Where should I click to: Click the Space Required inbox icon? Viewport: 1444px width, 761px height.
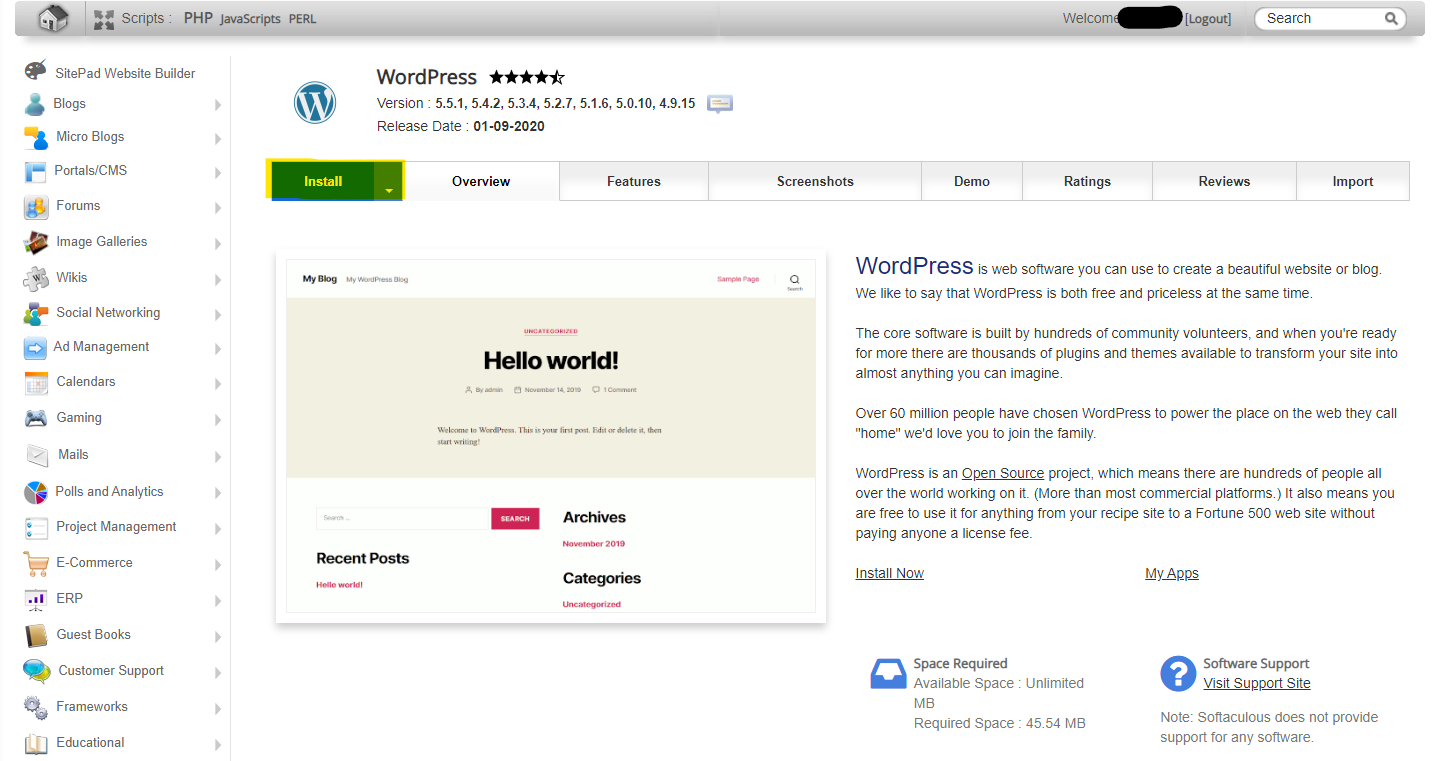click(x=888, y=674)
